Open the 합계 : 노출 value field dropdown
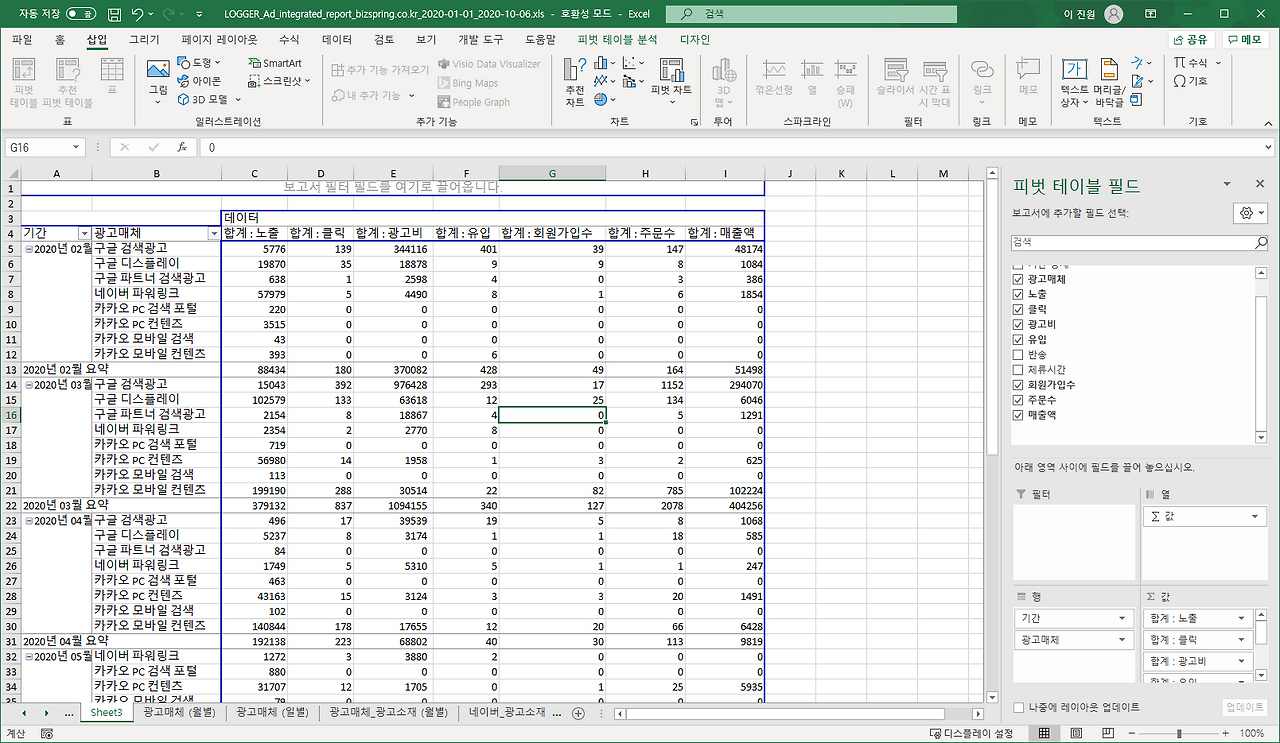The width and height of the screenshot is (1280, 743). pos(1243,619)
